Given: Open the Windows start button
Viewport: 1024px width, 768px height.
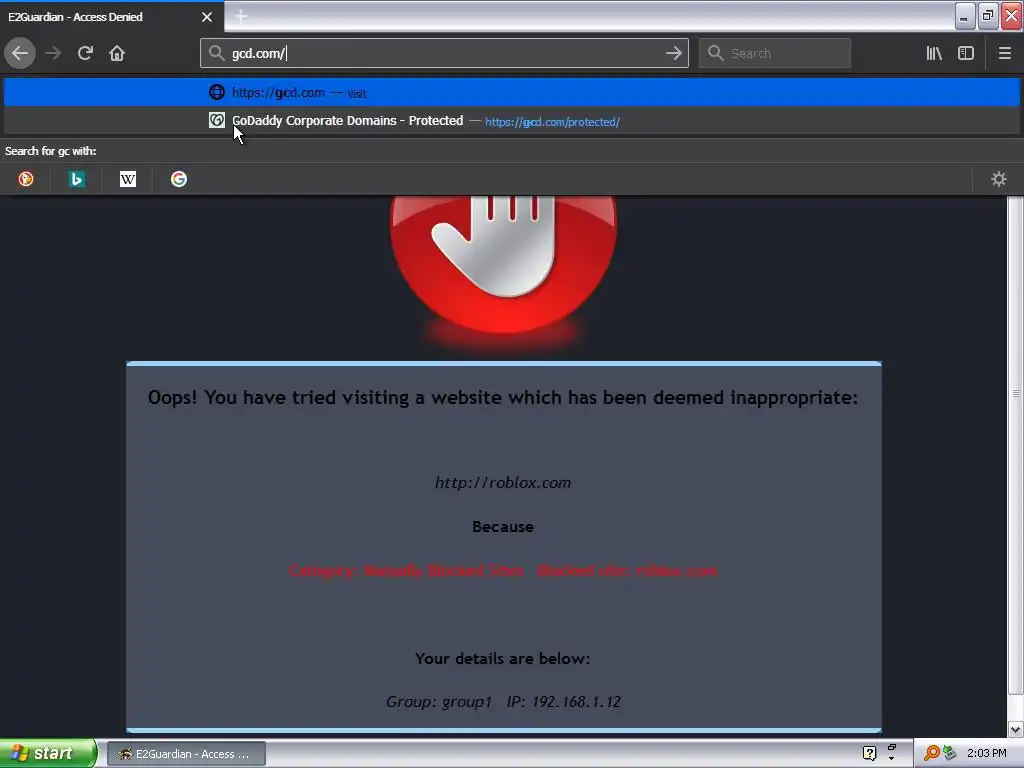Looking at the screenshot, I should (x=48, y=753).
